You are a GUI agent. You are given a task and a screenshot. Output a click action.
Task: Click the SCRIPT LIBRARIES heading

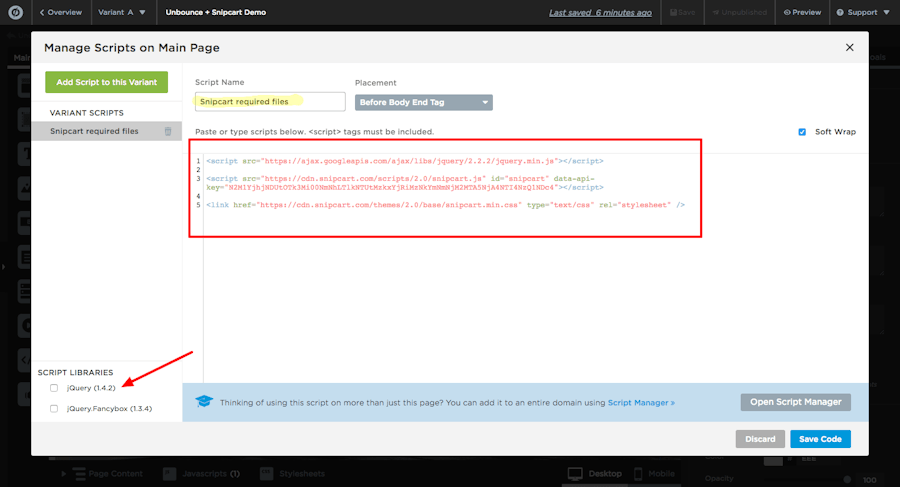(x=75, y=373)
